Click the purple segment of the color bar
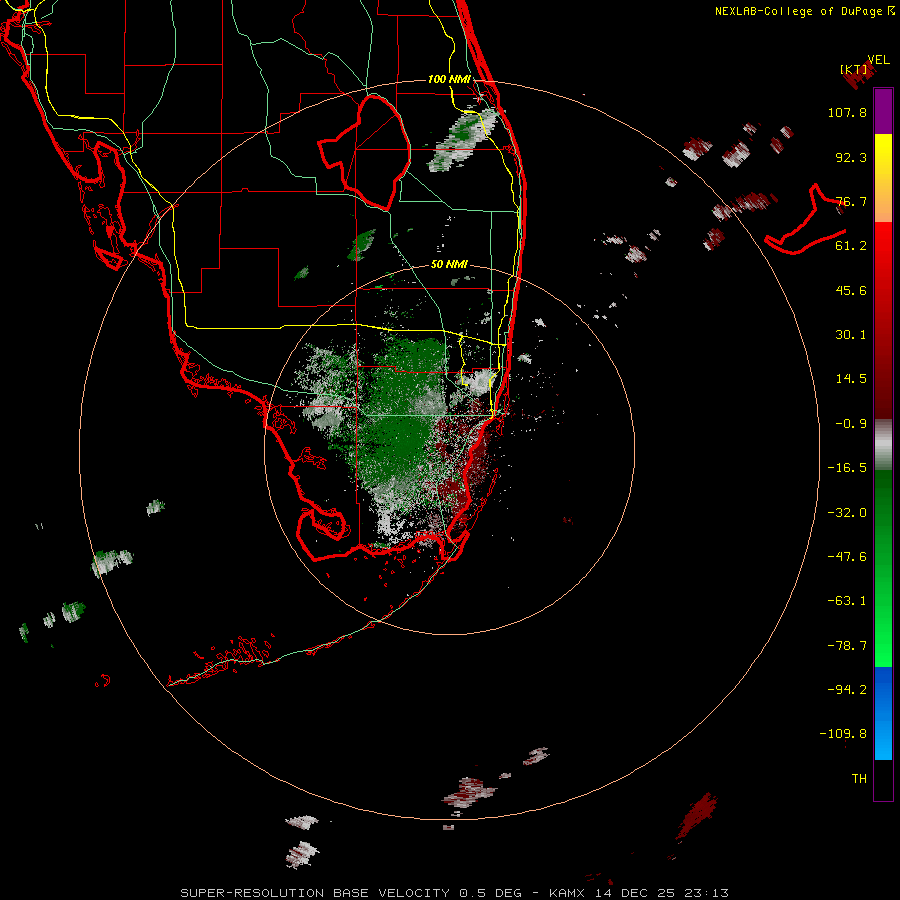The height and width of the screenshot is (900, 900). point(883,111)
